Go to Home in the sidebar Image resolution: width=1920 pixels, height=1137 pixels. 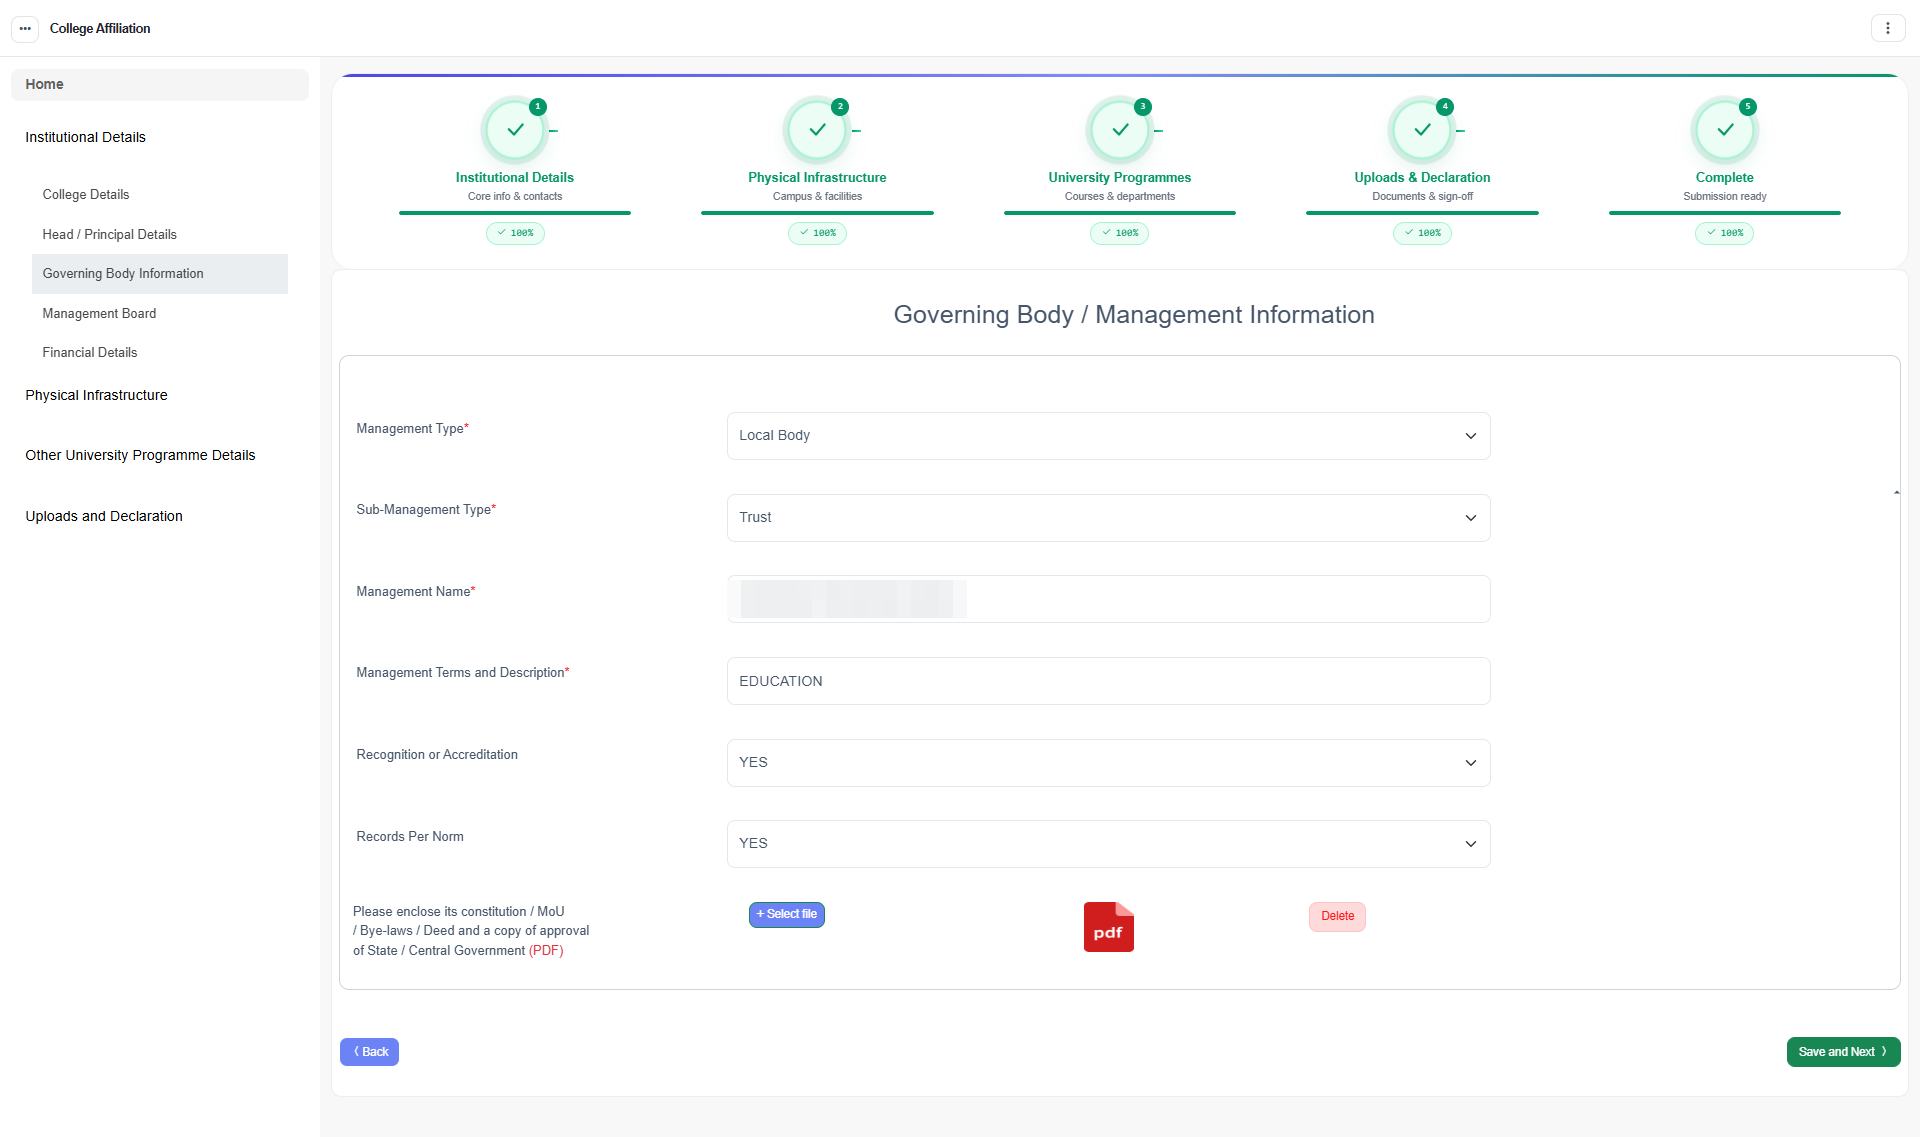coord(160,85)
